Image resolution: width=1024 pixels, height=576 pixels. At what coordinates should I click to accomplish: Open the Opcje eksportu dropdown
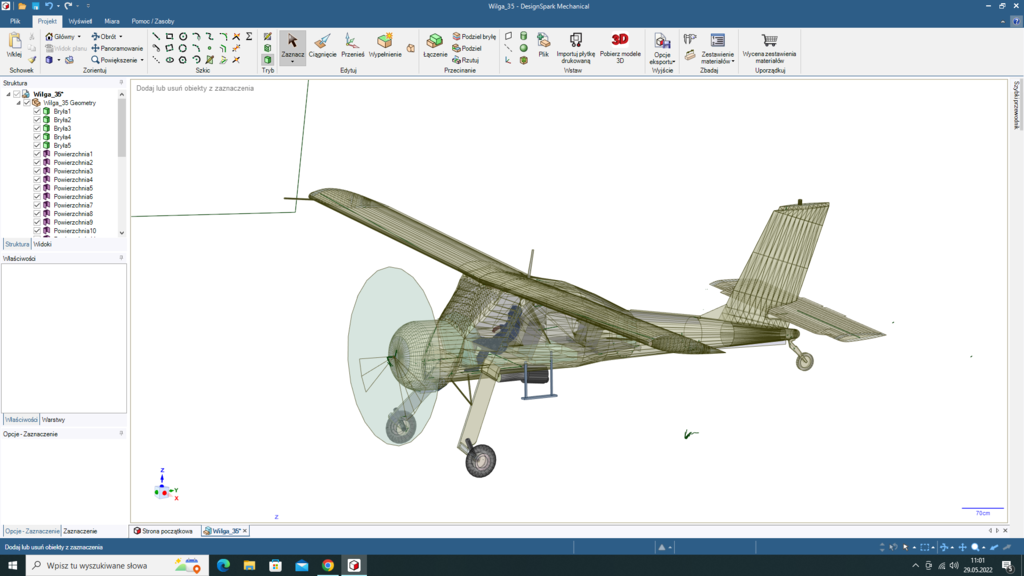tap(662, 60)
